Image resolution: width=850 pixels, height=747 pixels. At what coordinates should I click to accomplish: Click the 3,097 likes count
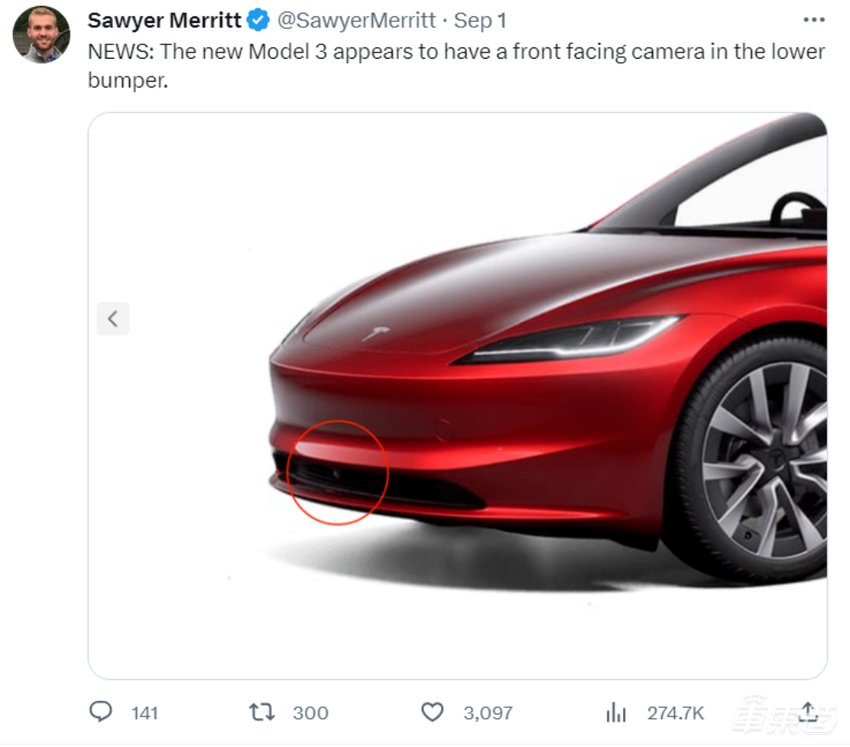coord(487,712)
